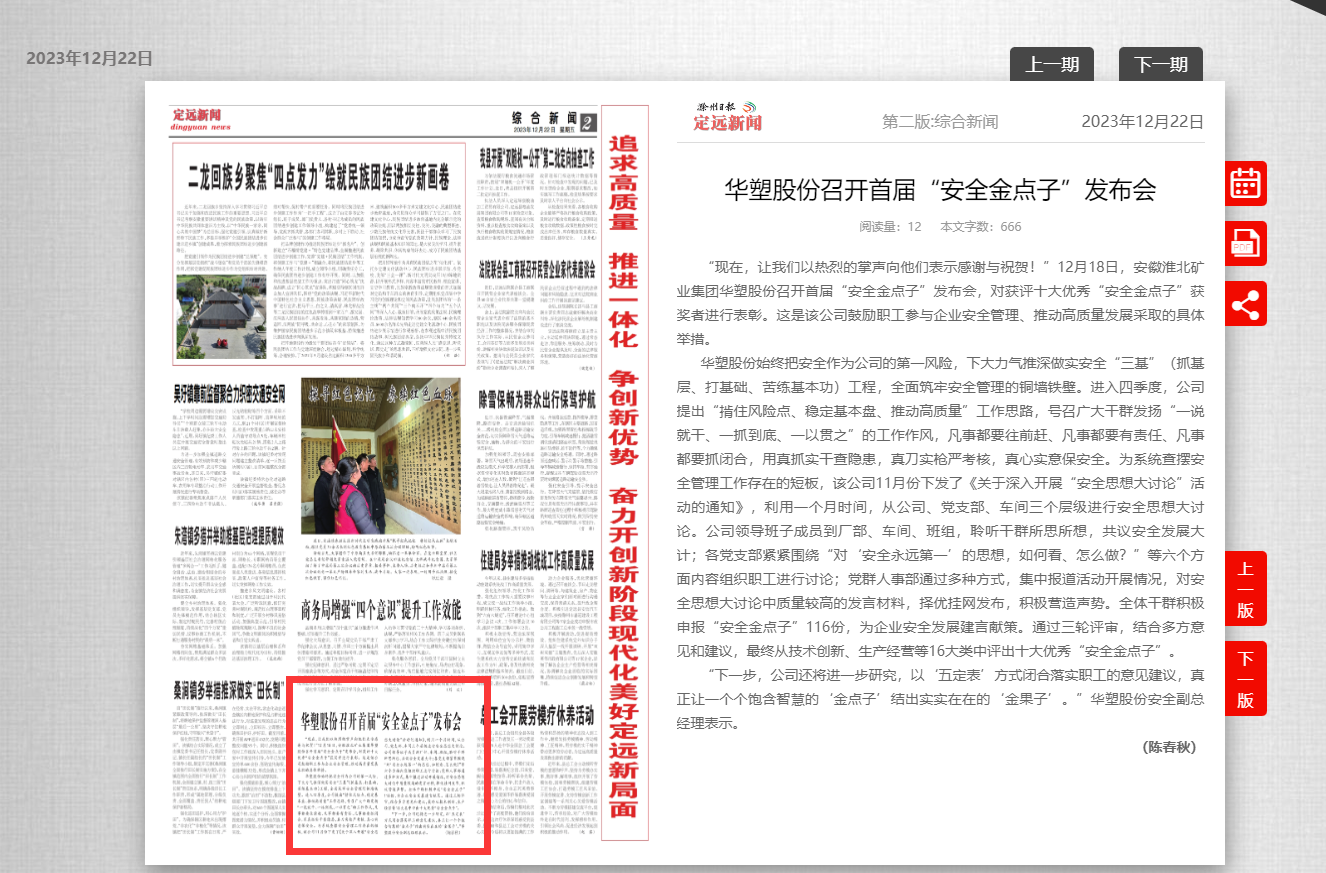Image resolution: width=1326 pixels, height=873 pixels.
Task: Open the 住建局 article headline
Action: [537, 557]
